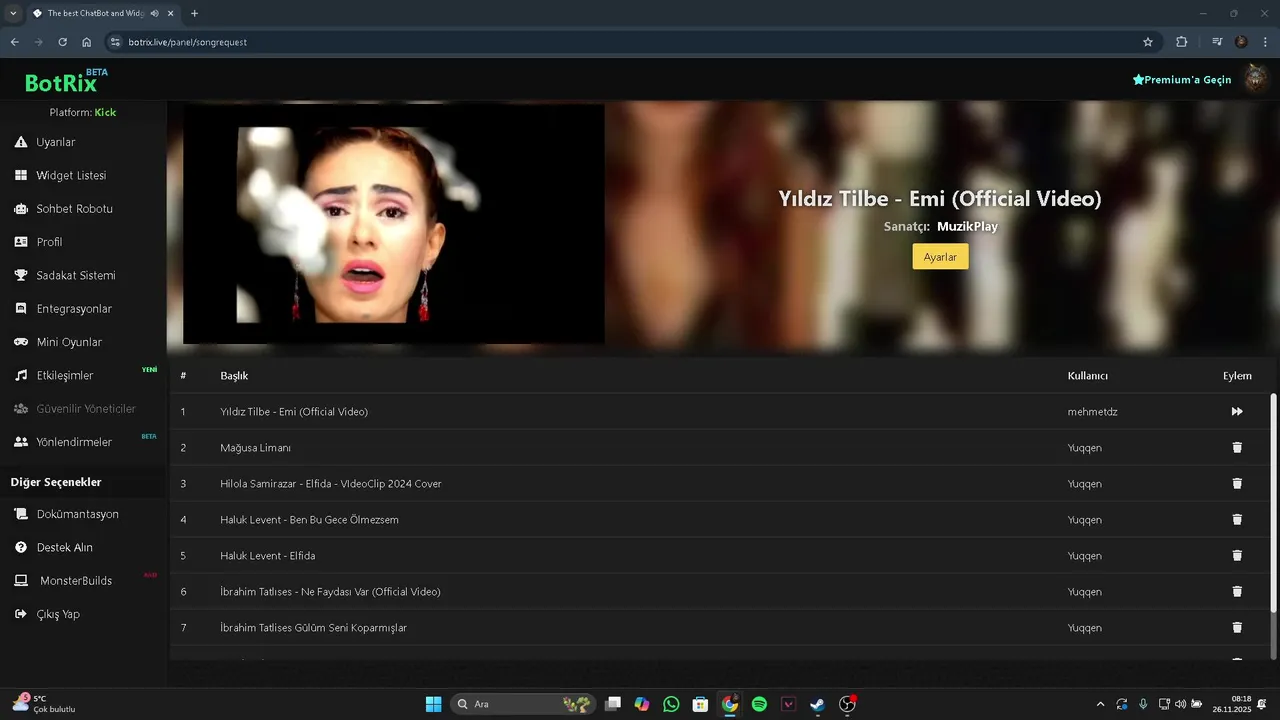Screen dimensions: 1280x720
Task: Click the Kick platform label
Action: (x=105, y=112)
